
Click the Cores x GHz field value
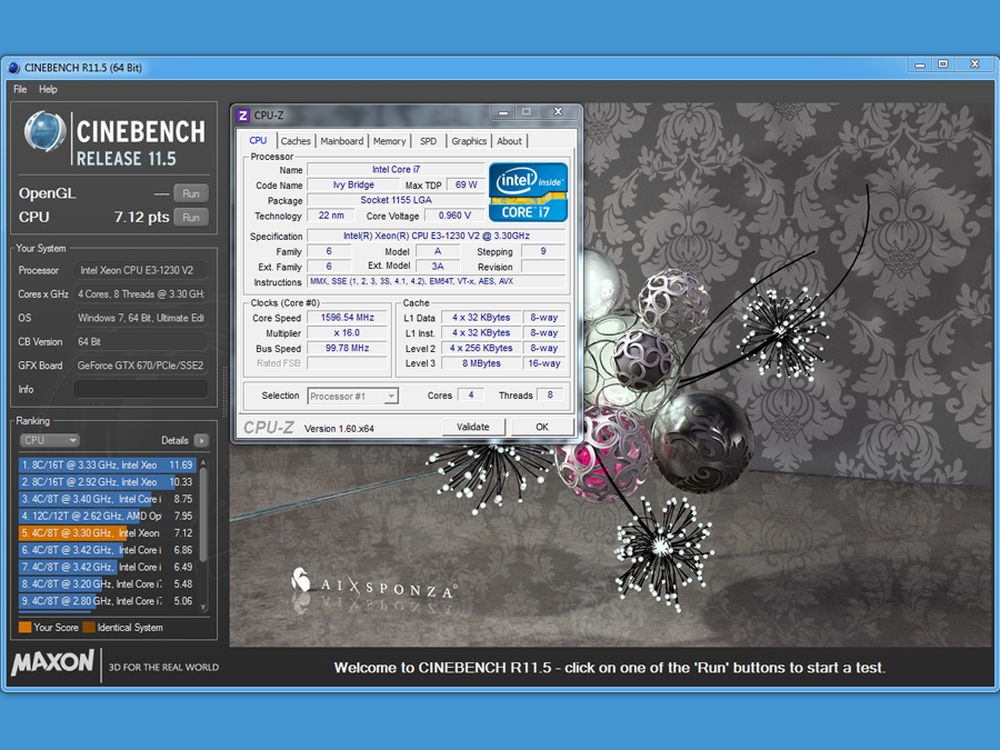pos(140,294)
